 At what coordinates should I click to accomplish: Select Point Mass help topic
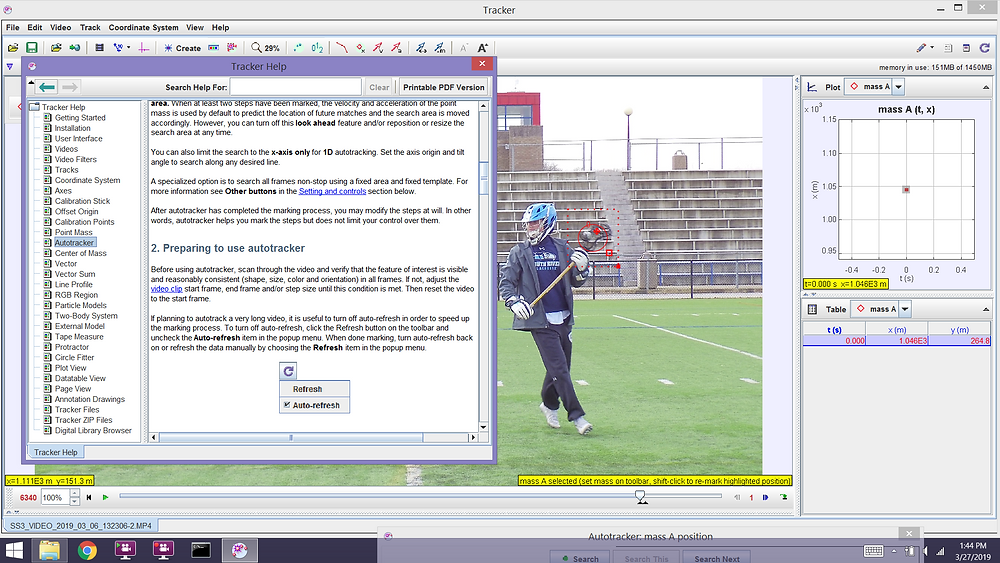pyautogui.click(x=73, y=233)
